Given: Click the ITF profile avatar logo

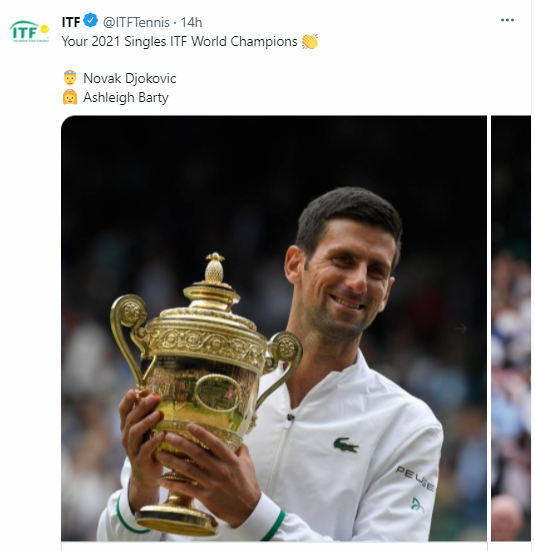Looking at the screenshot, I should 30,31.
